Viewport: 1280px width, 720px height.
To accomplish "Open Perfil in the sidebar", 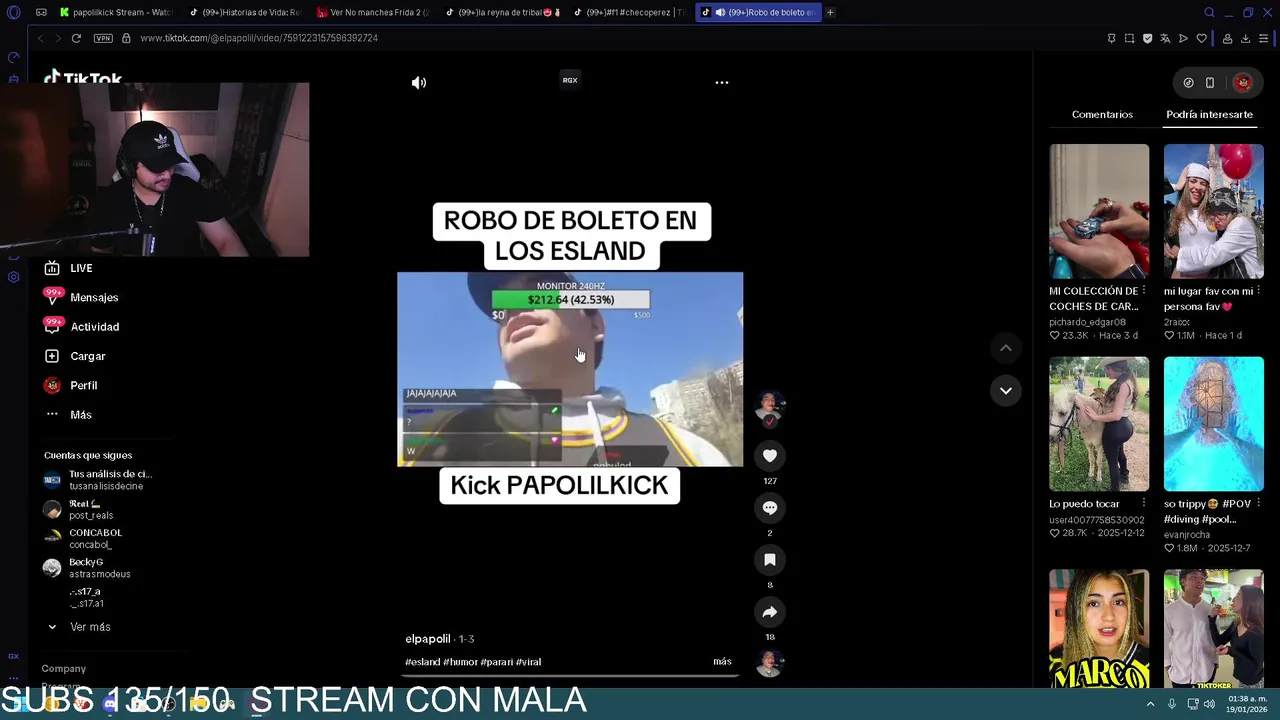I will coord(84,385).
